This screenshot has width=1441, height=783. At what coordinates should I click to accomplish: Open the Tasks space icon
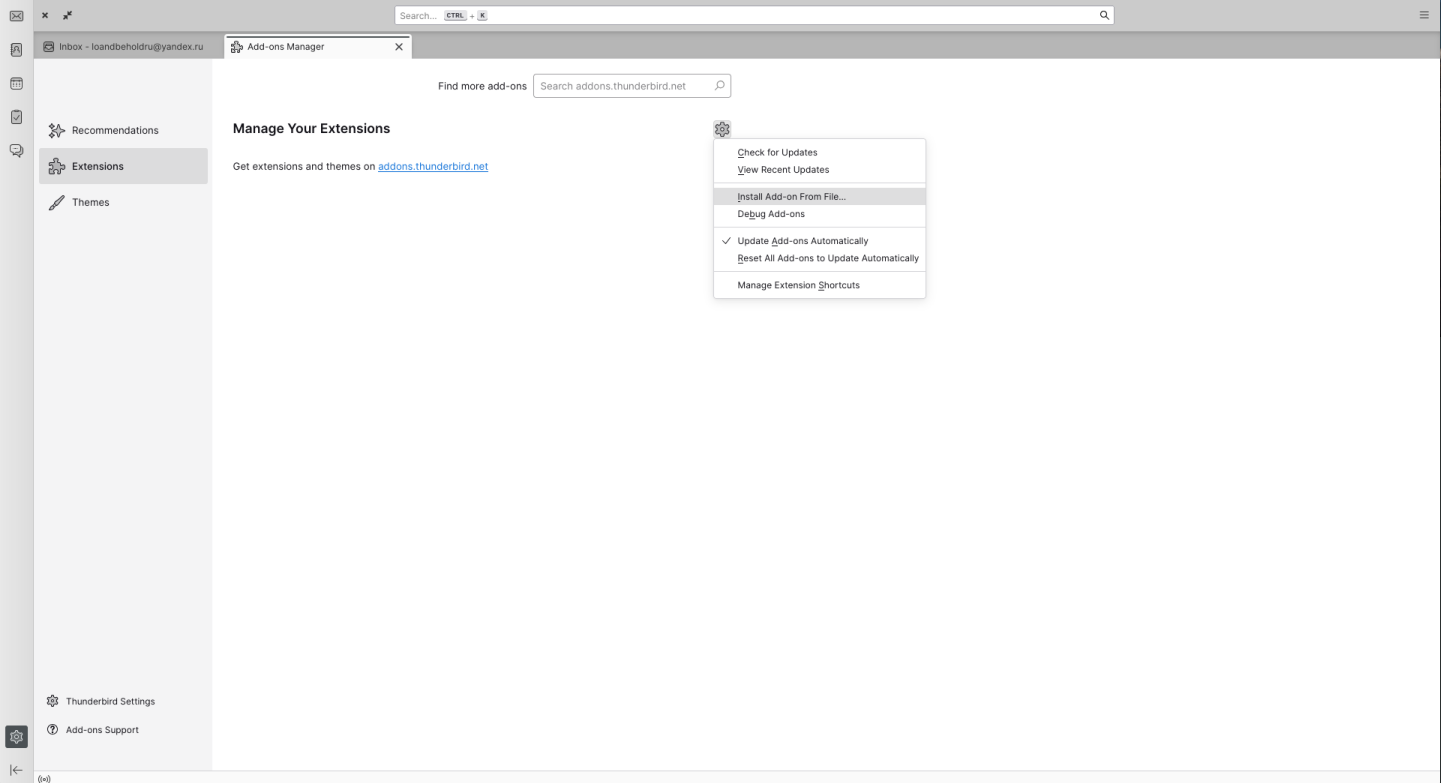point(16,117)
